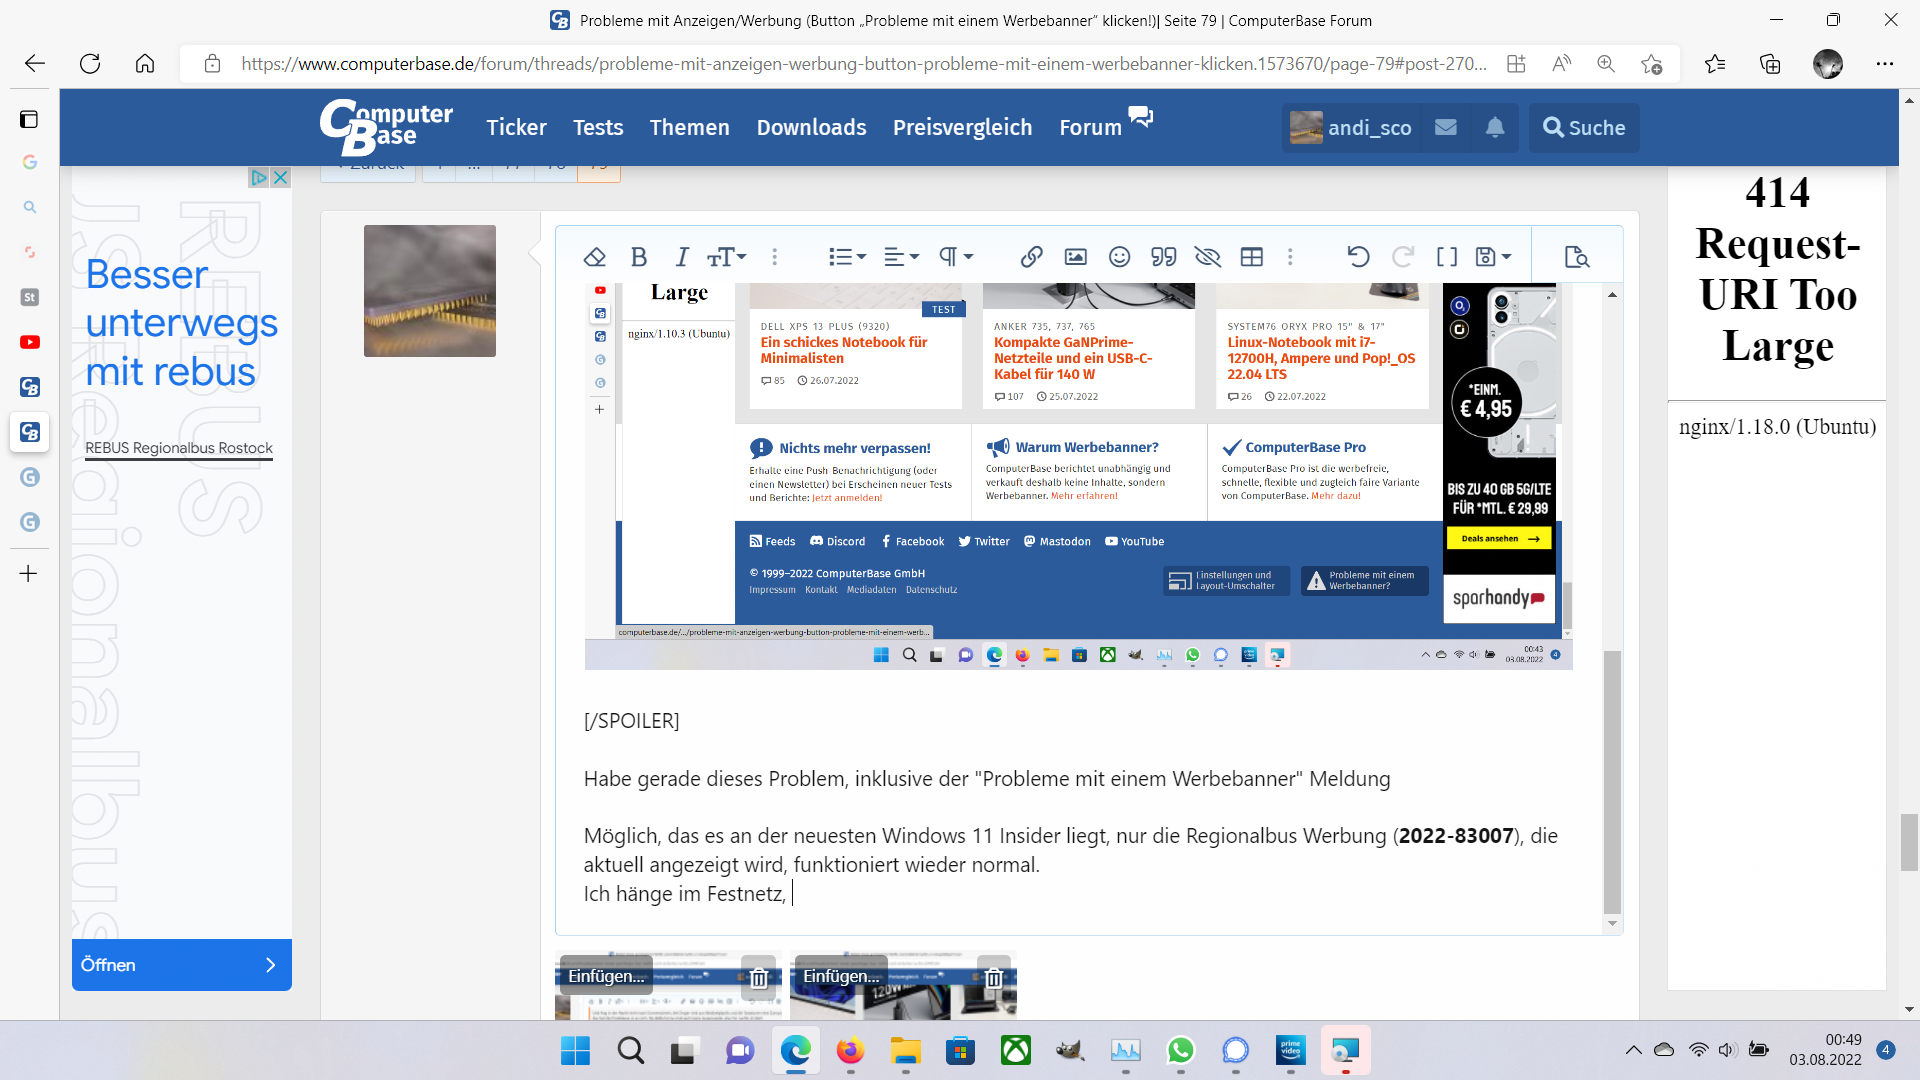Open File Explorer from the taskbar
The height and width of the screenshot is (1080, 1920).
coord(905,1050)
